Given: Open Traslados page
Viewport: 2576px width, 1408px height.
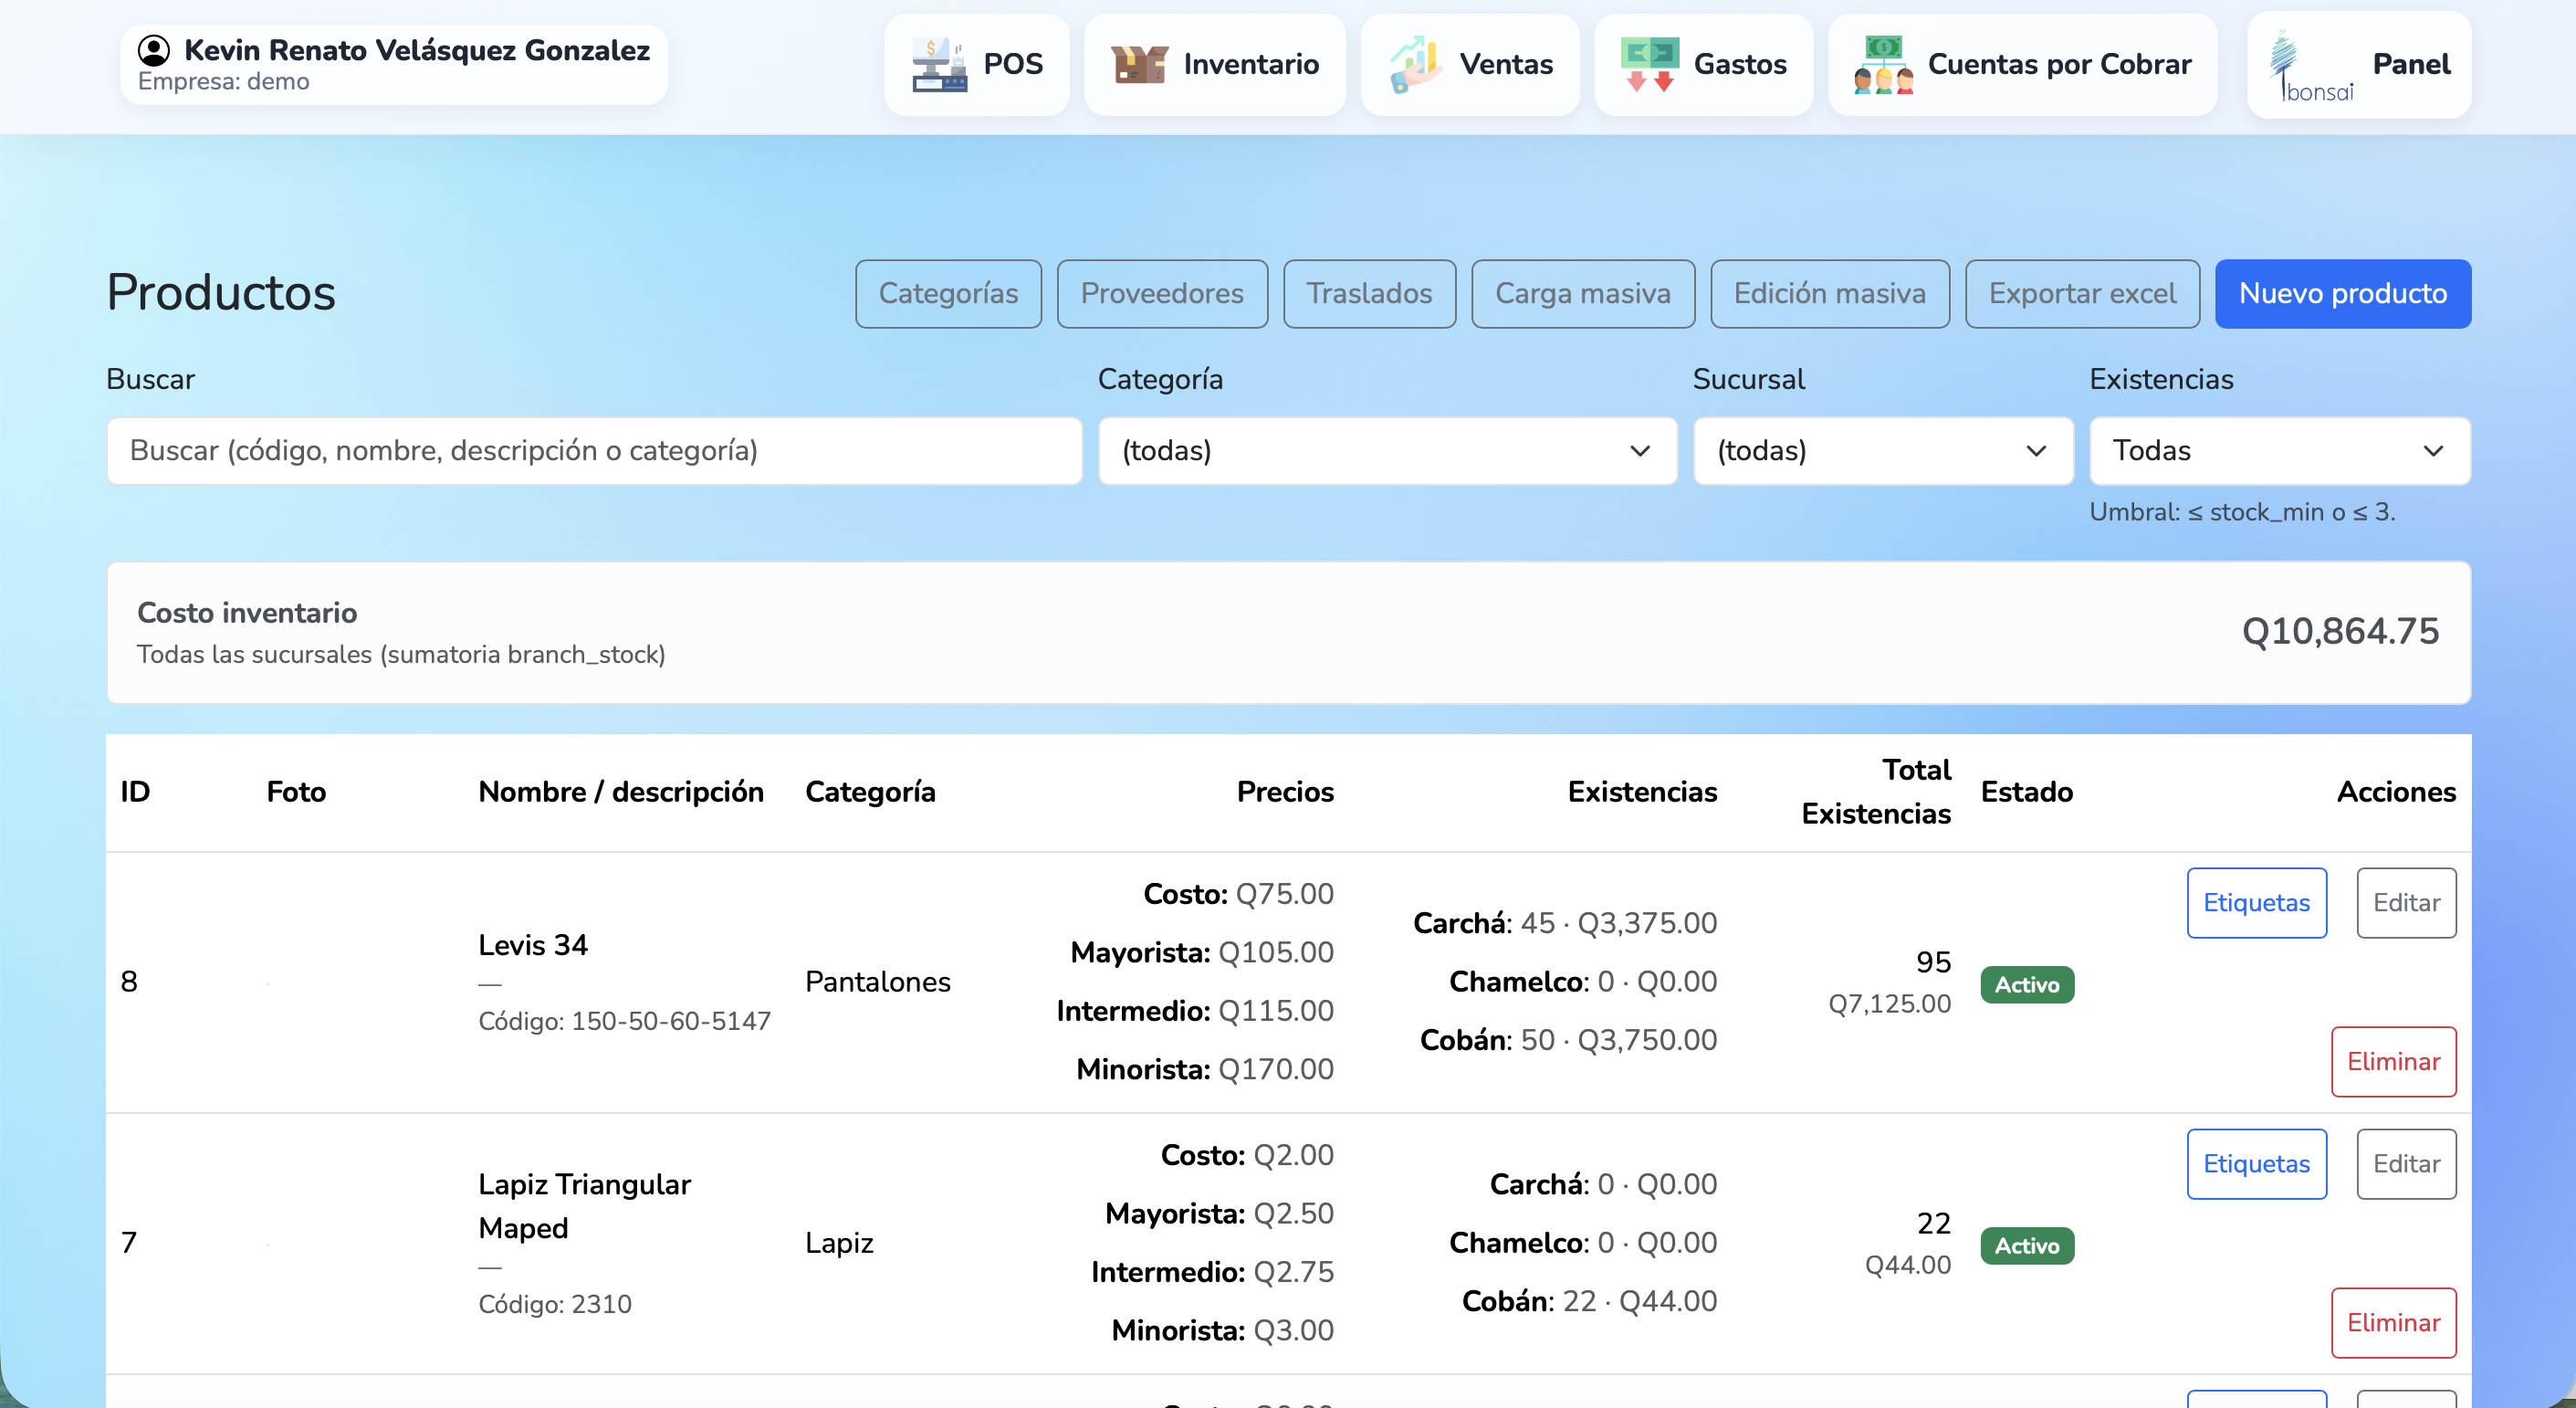Looking at the screenshot, I should [x=1369, y=294].
